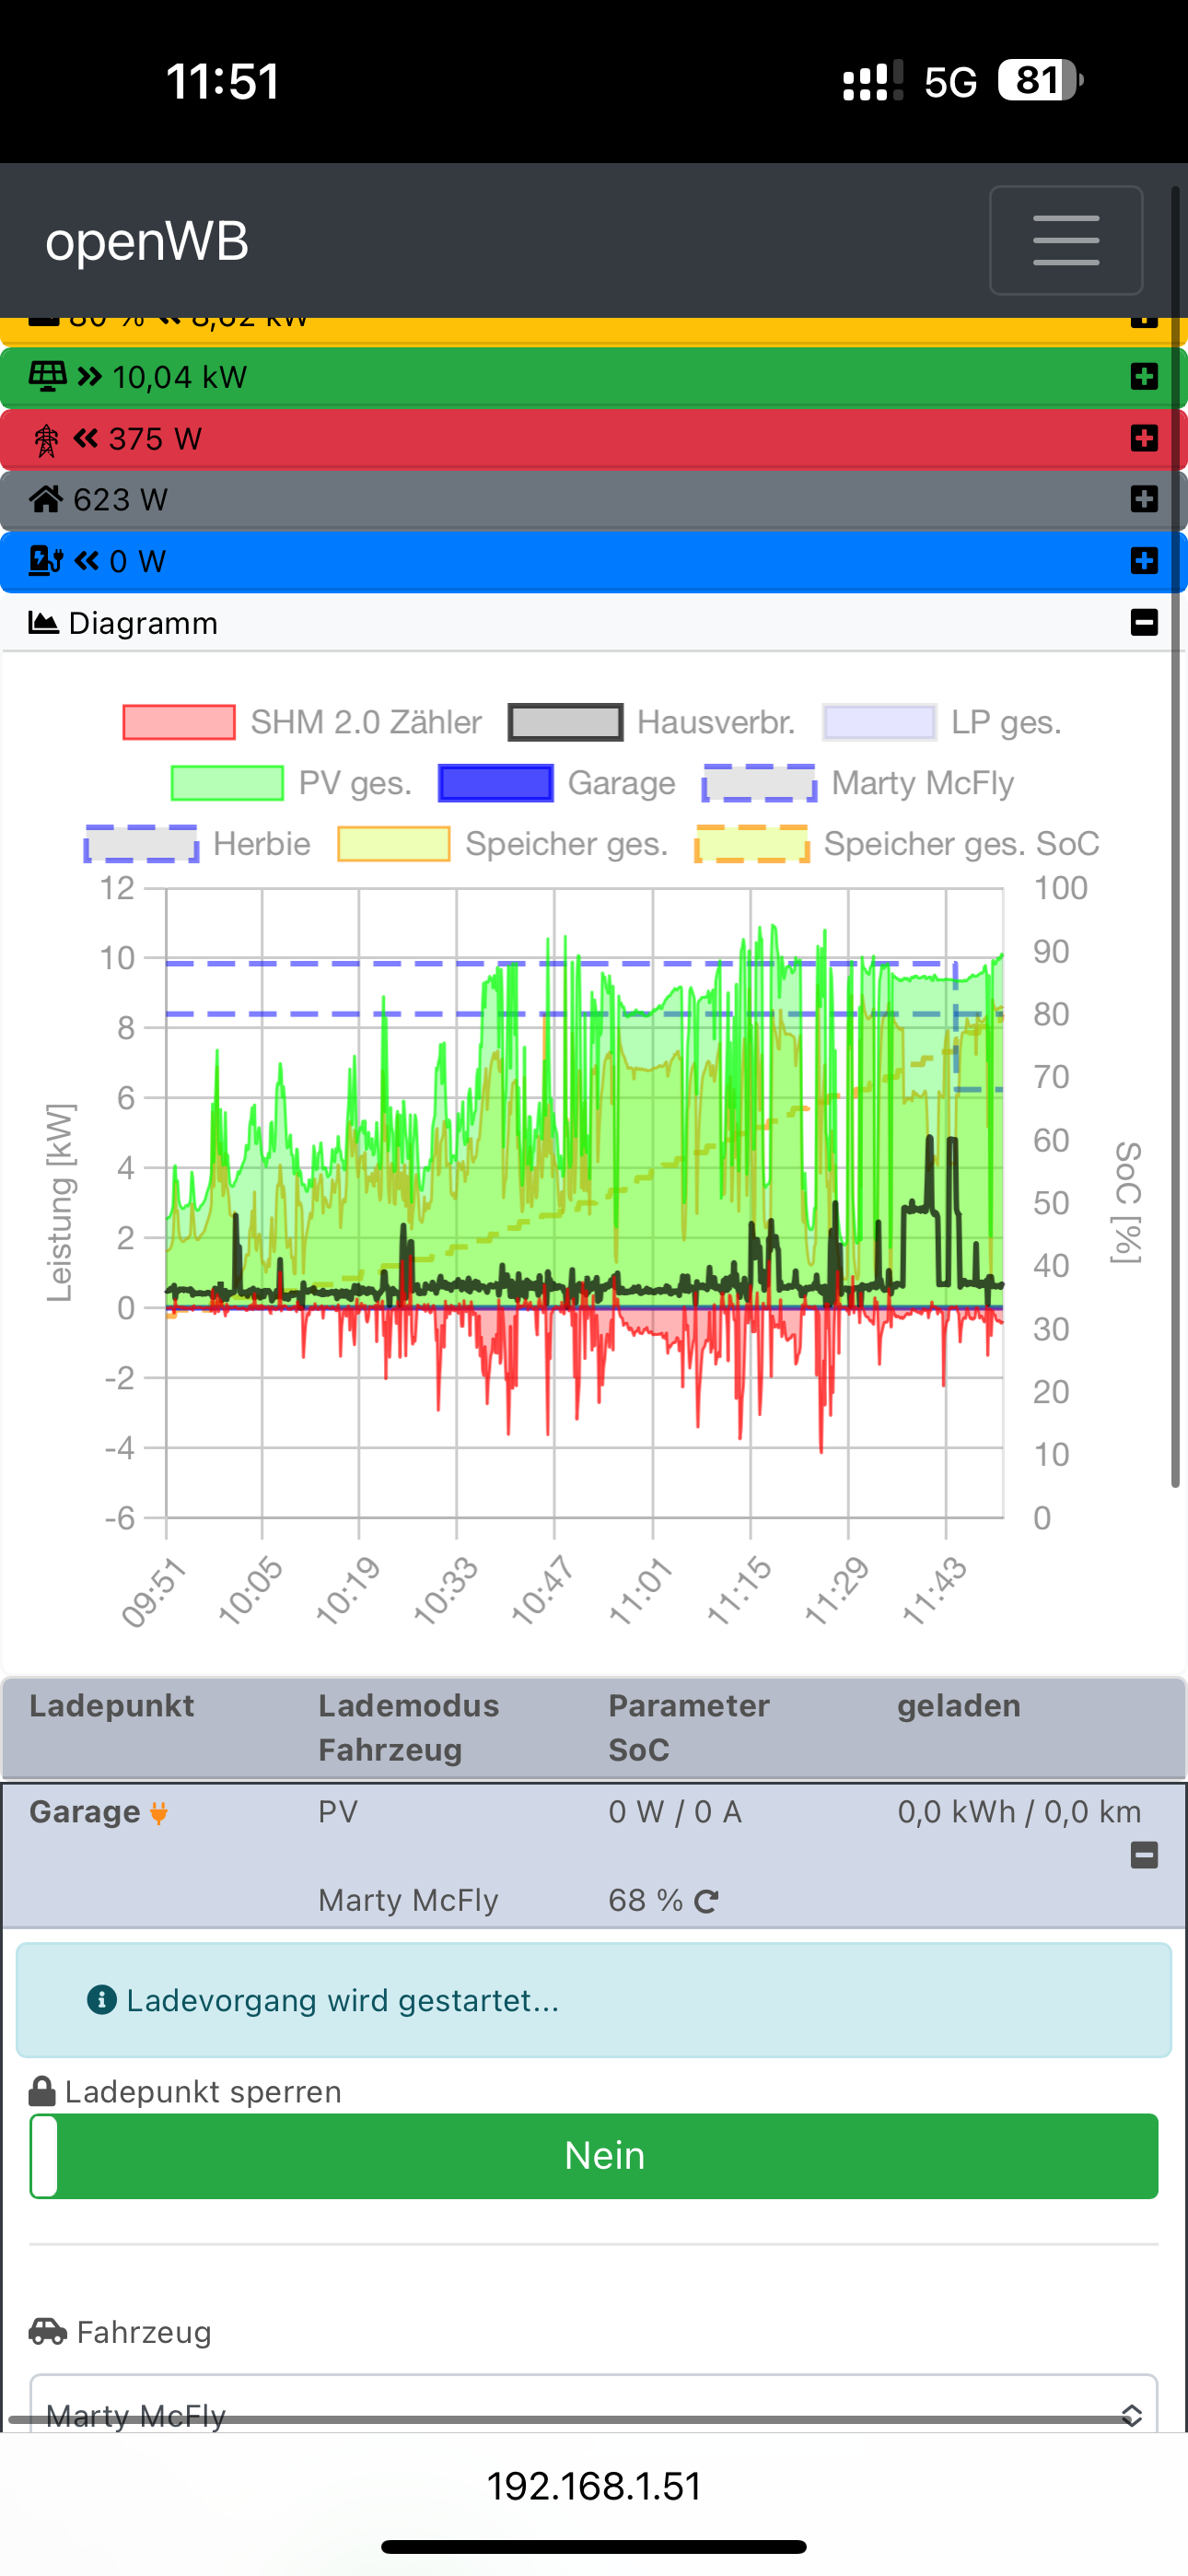Open the hamburger navigation menu
Viewport: 1188px width, 2576px height.
click(1066, 240)
